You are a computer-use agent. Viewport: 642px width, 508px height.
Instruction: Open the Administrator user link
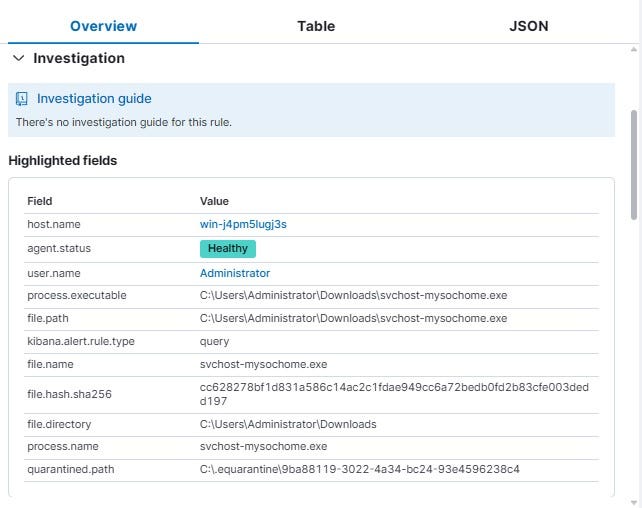point(235,273)
